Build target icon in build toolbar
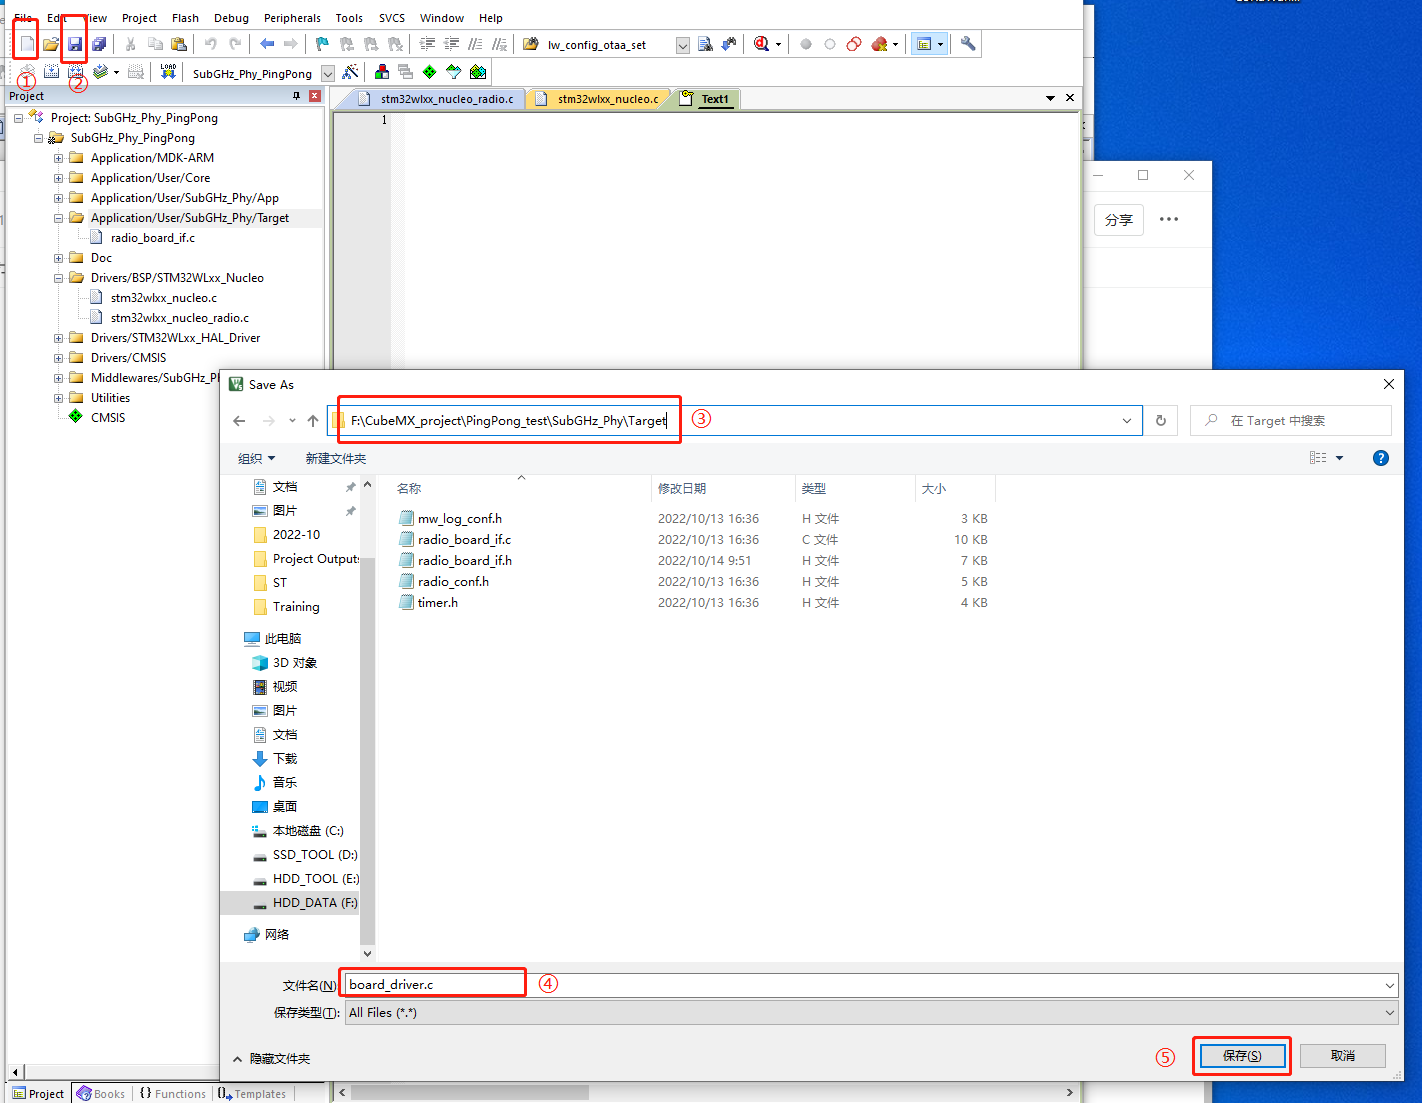Viewport: 1422px width, 1103px height. pyautogui.click(x=51, y=72)
